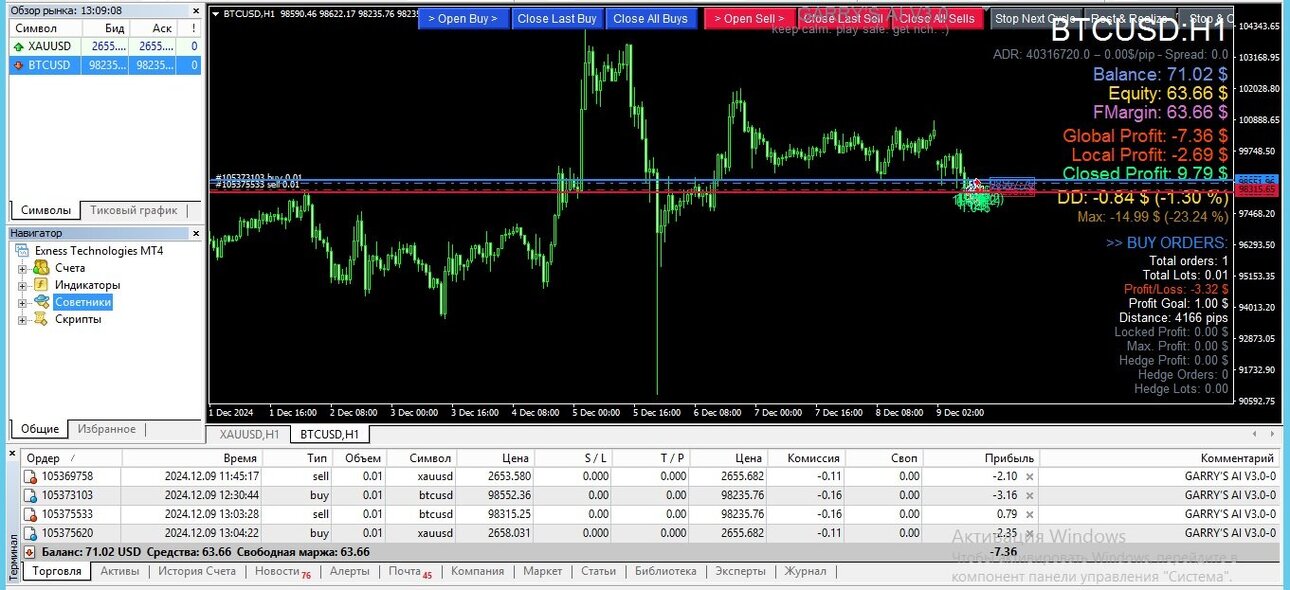Click the Индикаторы indicators icon

[41, 285]
